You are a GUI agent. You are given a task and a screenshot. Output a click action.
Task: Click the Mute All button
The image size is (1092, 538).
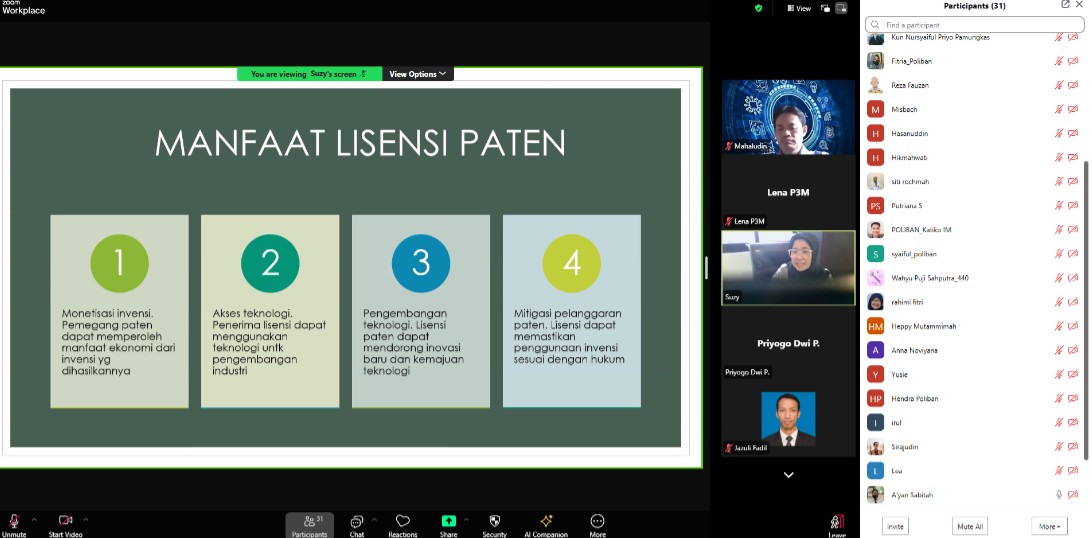click(970, 526)
